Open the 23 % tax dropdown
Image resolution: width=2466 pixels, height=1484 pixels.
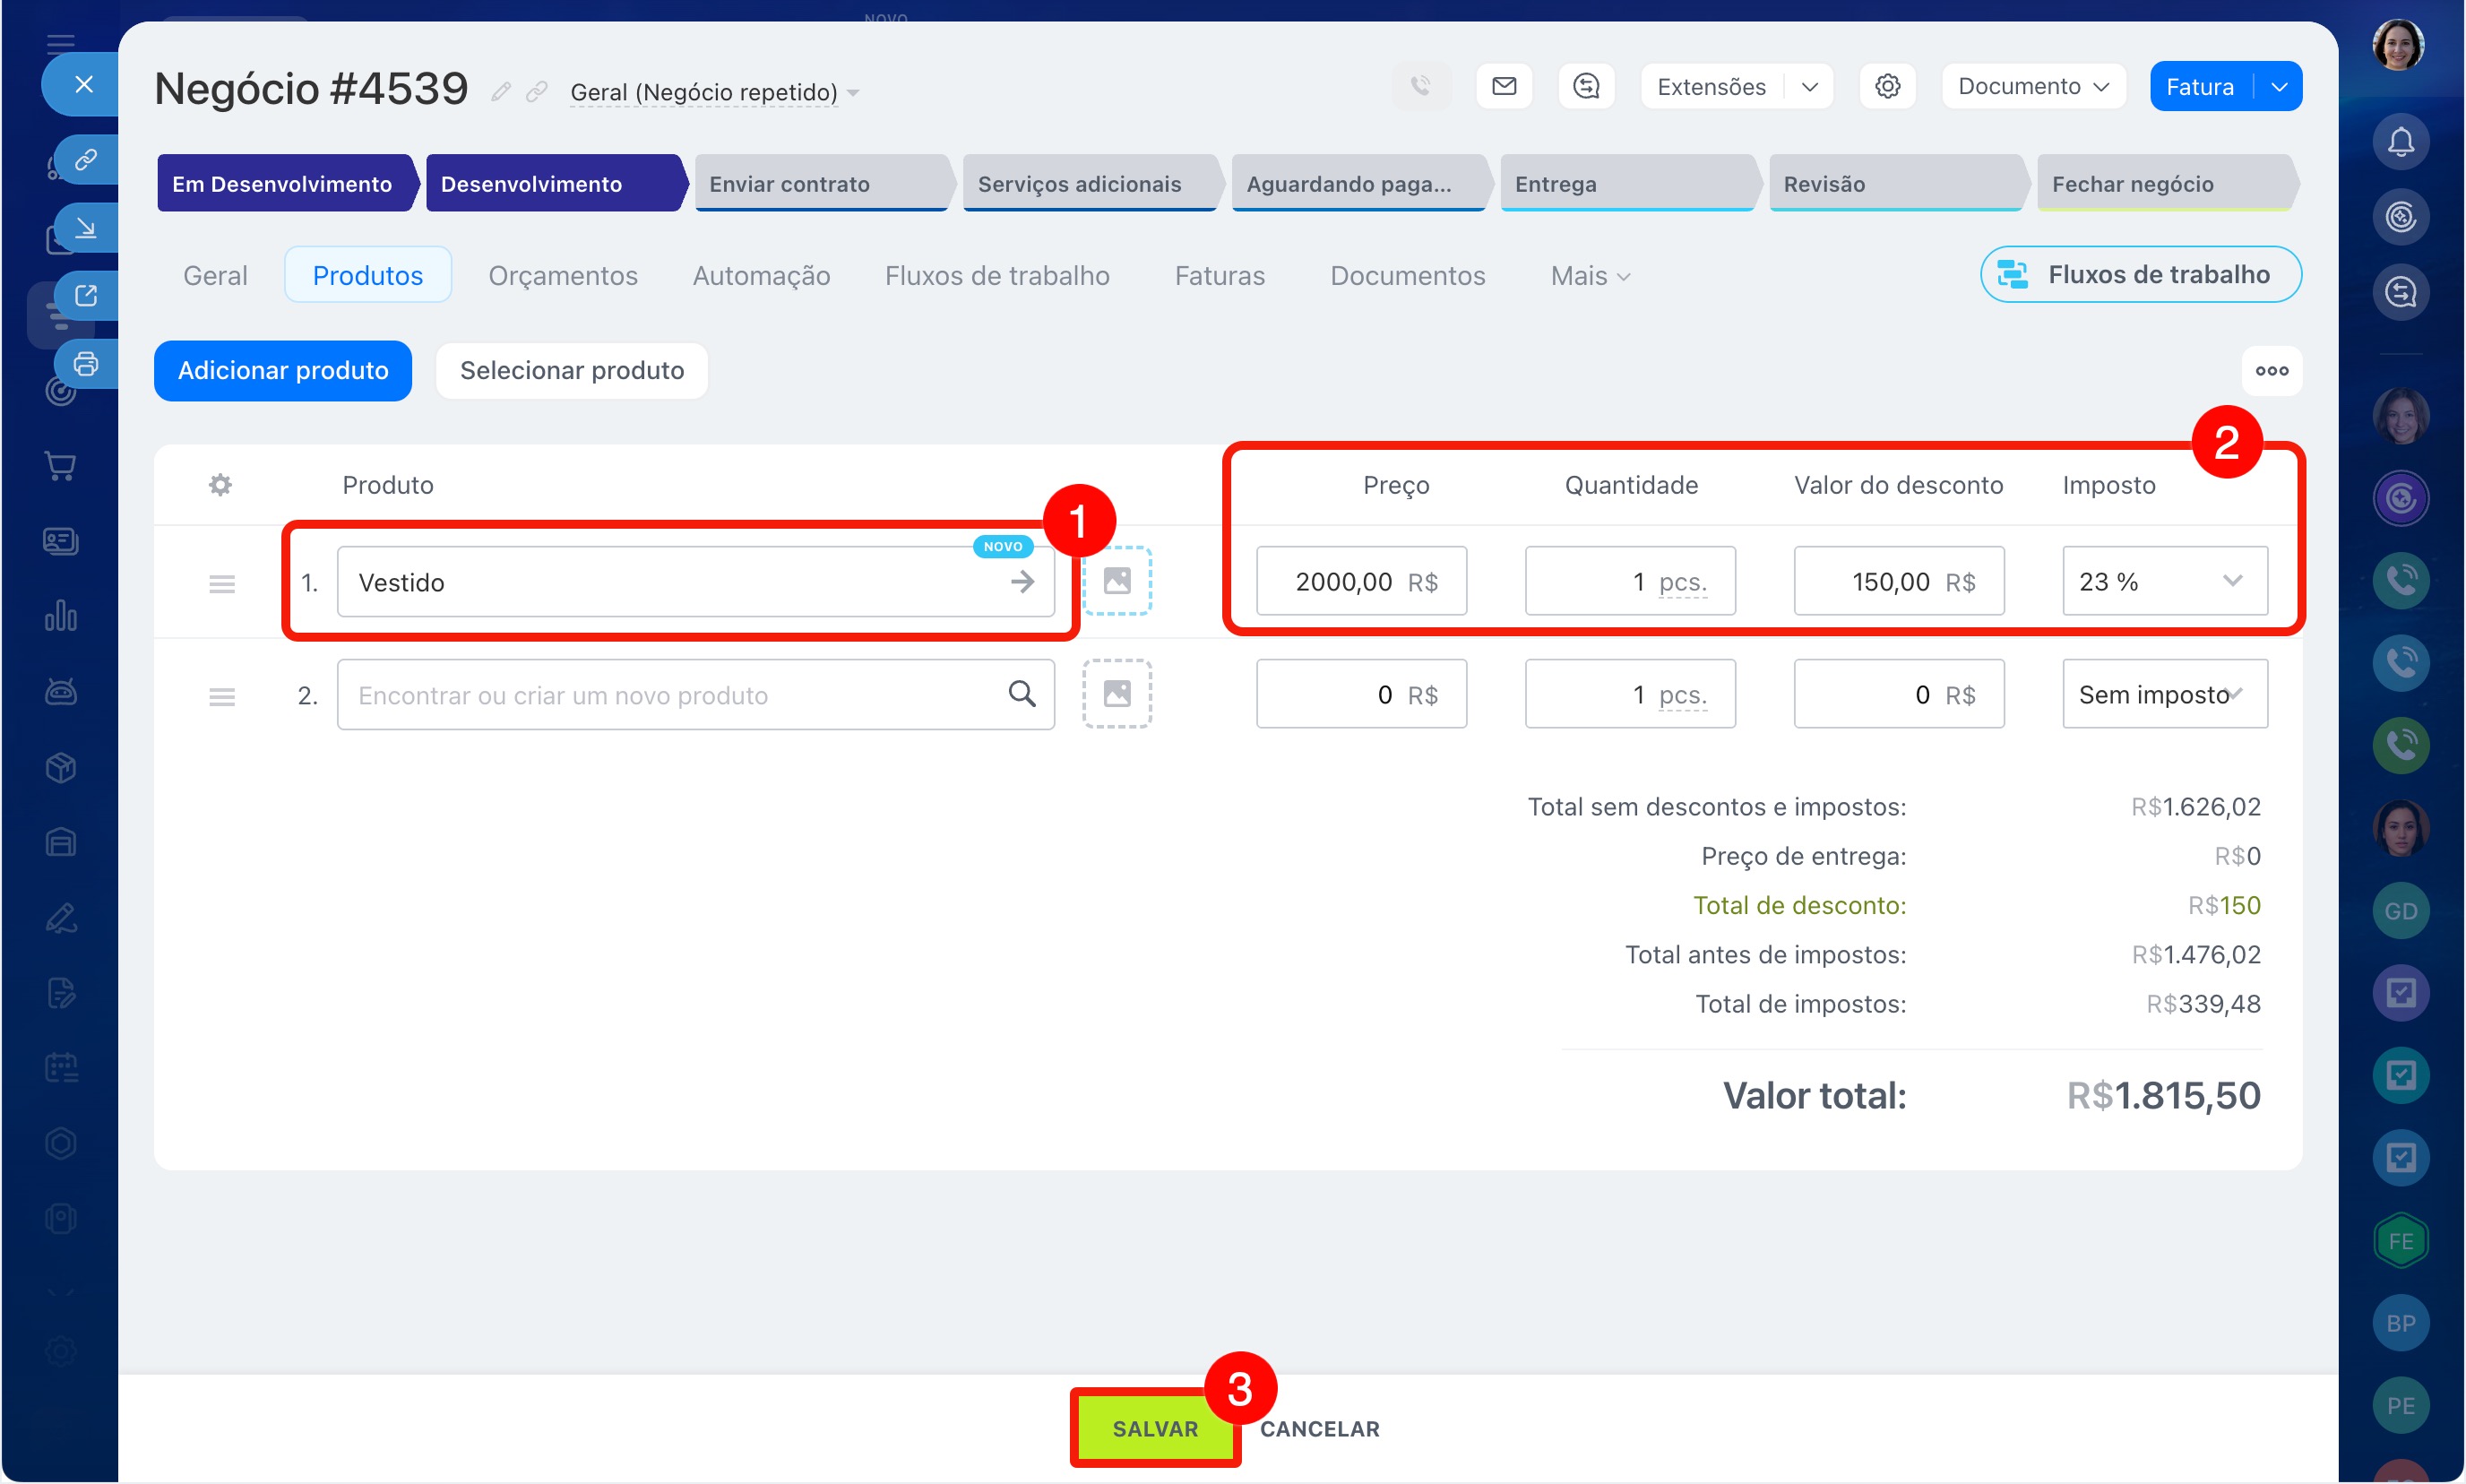click(2164, 581)
